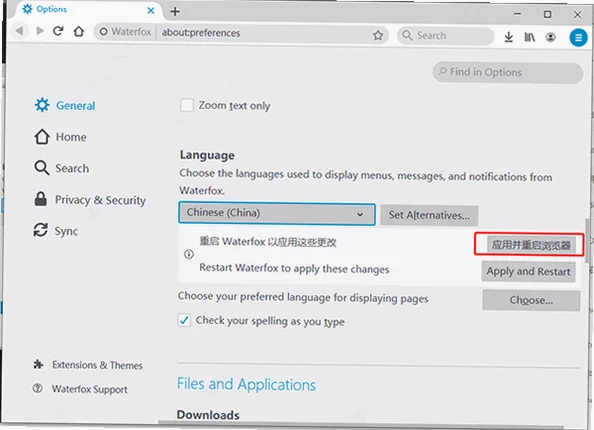Screen dimensions: 594x430
Task: Click the vertical scrollbar thumb
Action: (588, 241)
